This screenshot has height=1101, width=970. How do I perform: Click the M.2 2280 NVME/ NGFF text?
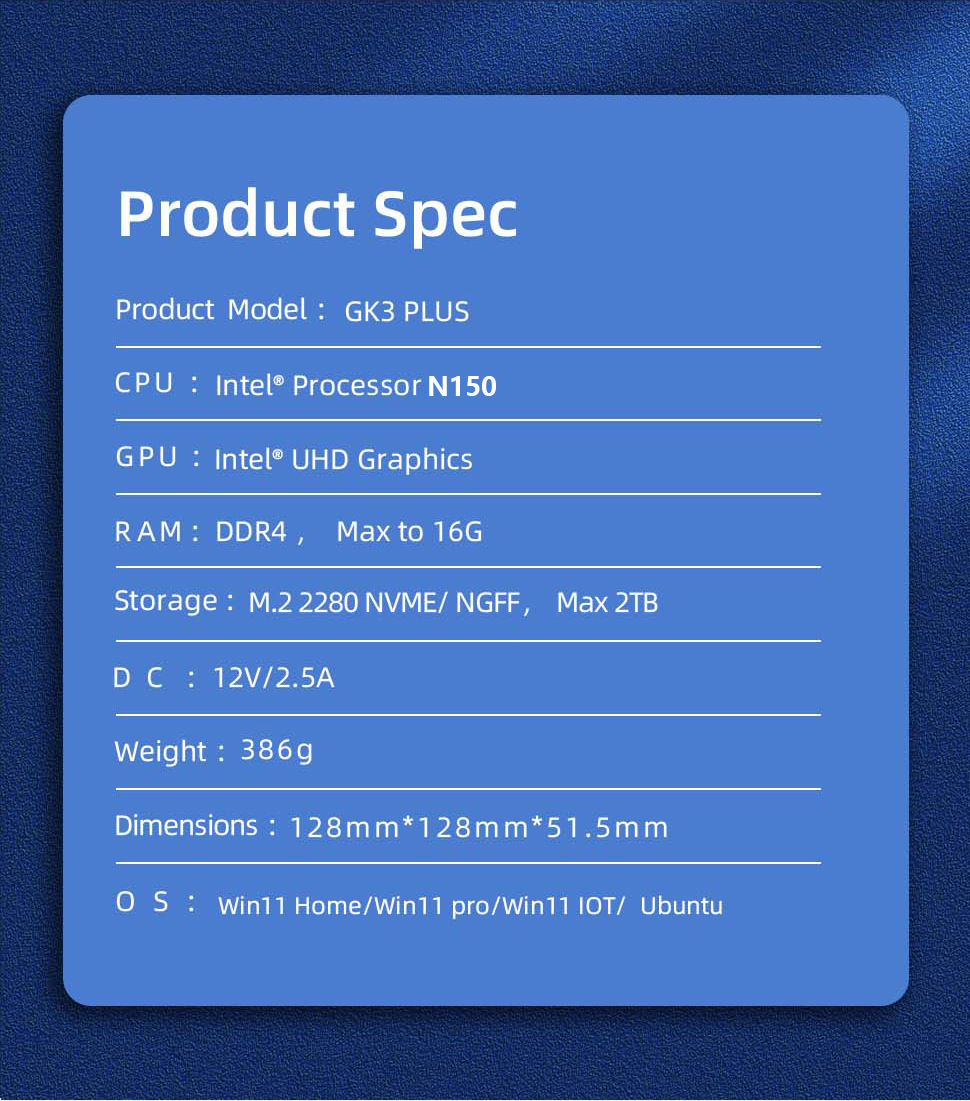[383, 604]
